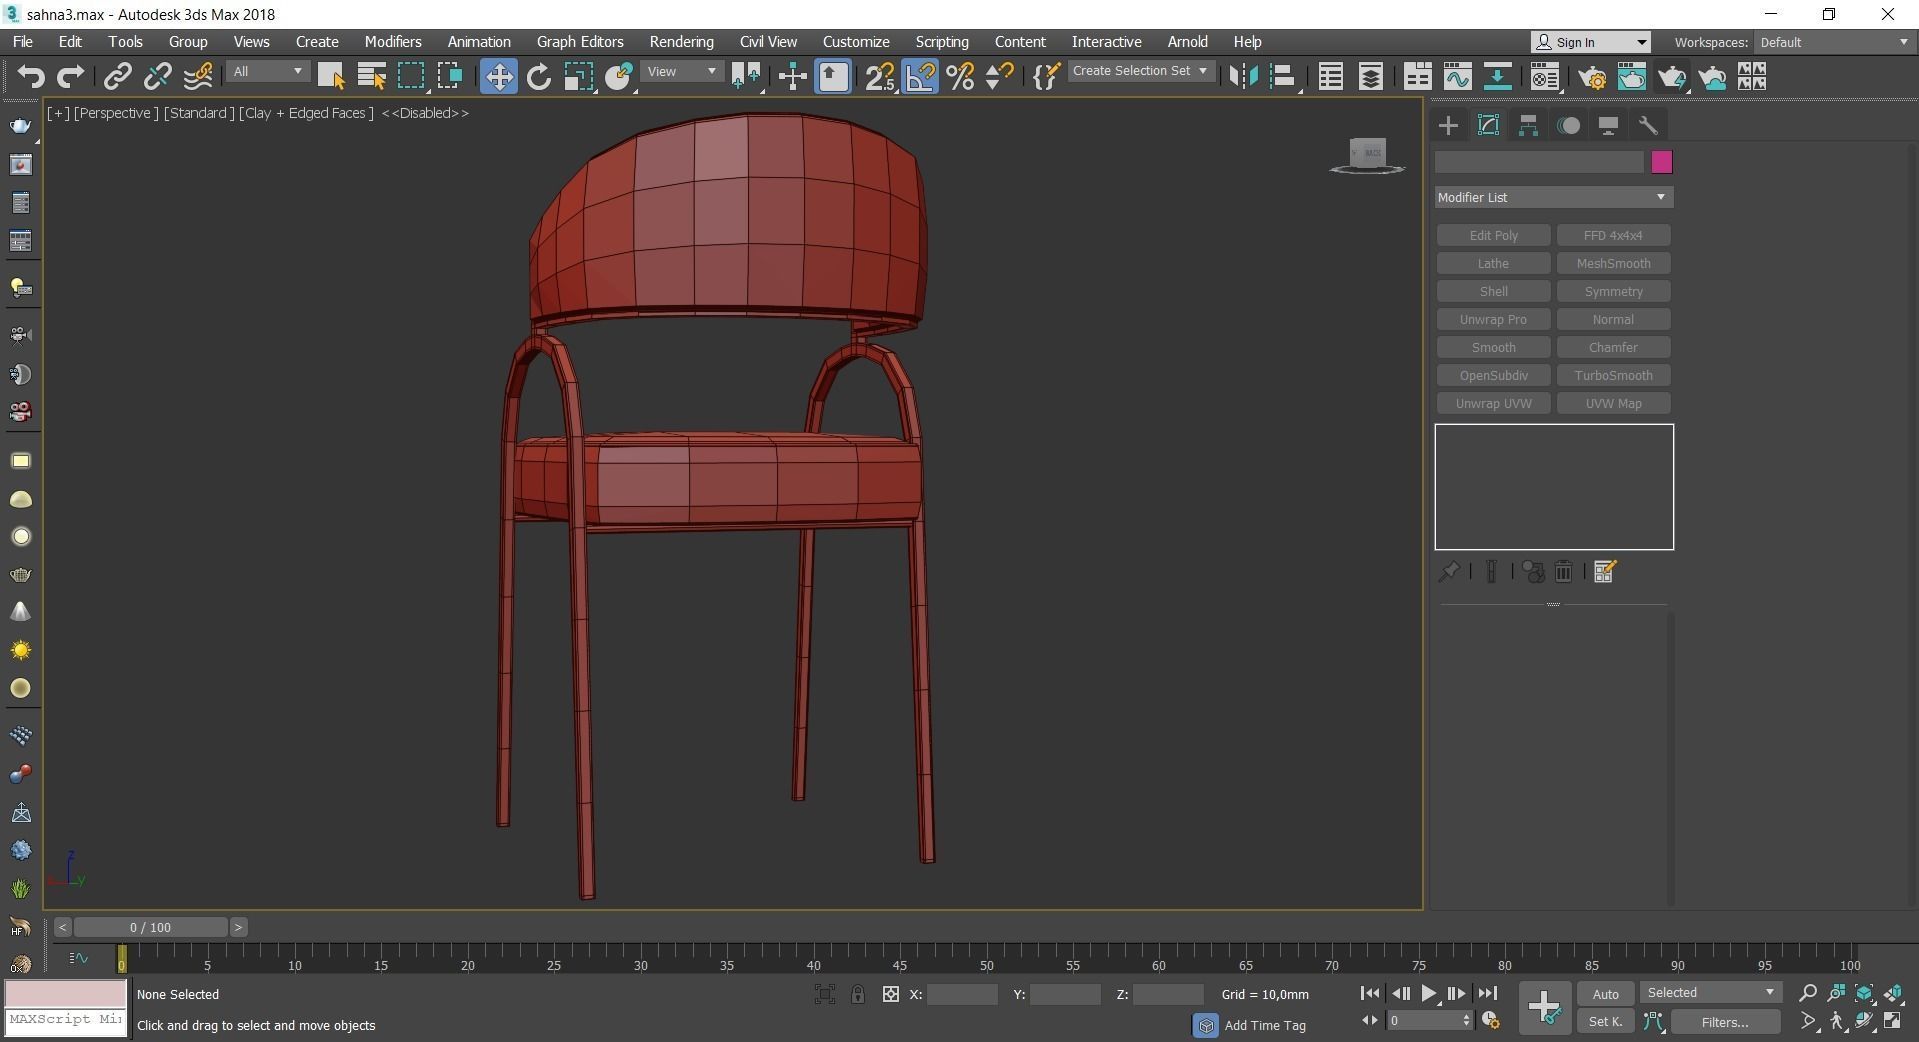Click the Redo arrow icon

pyautogui.click(x=70, y=77)
